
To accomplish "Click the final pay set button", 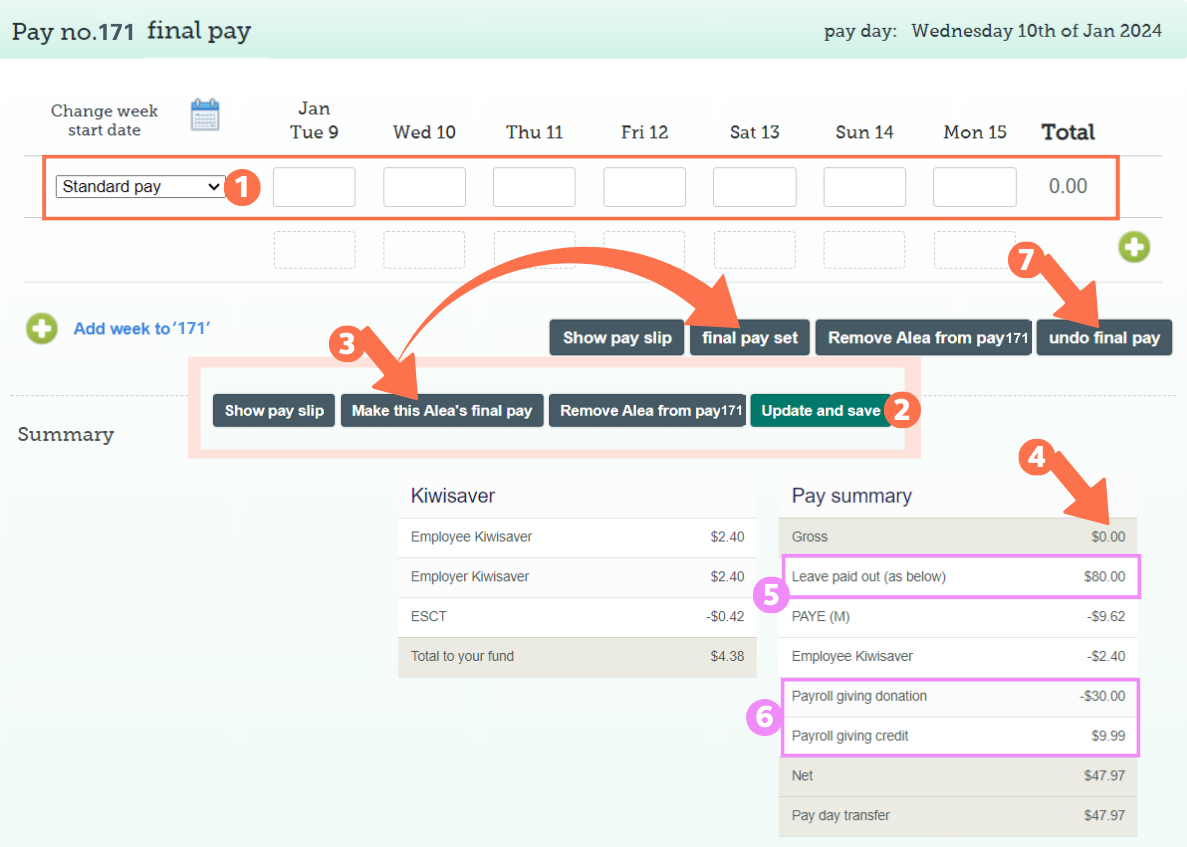I will (x=749, y=337).
